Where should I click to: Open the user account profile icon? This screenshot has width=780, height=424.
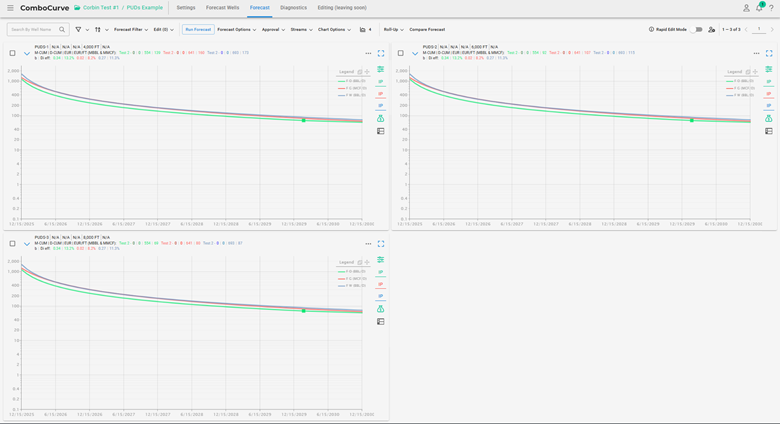746,8
